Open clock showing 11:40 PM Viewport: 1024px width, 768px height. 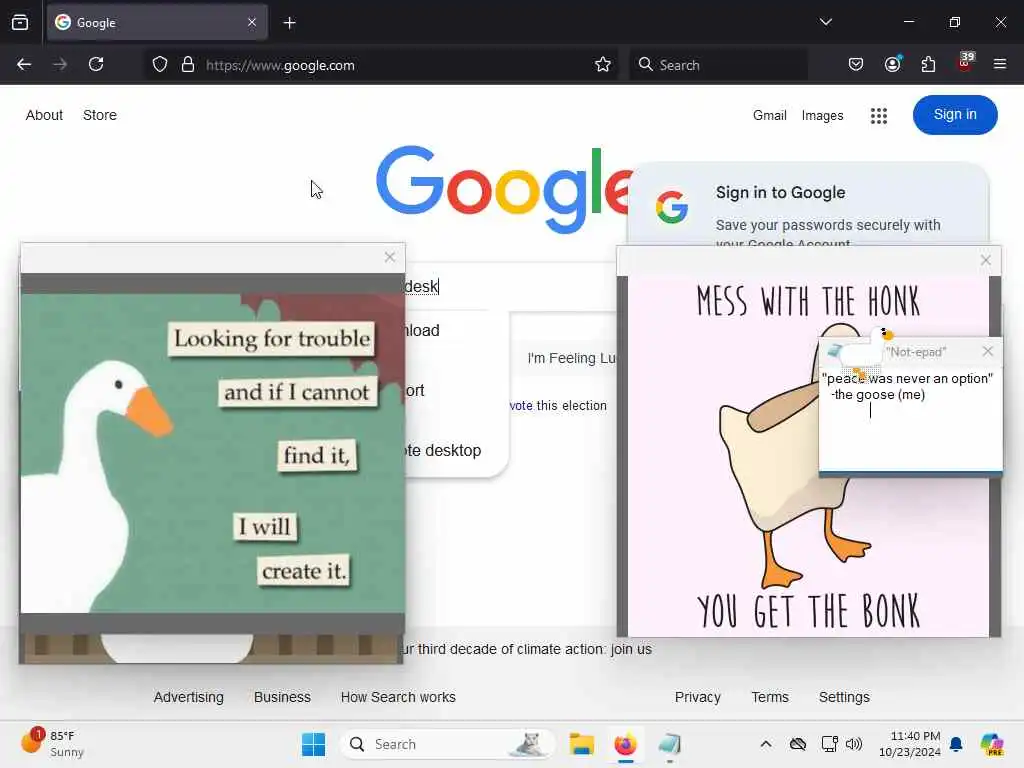click(x=909, y=744)
